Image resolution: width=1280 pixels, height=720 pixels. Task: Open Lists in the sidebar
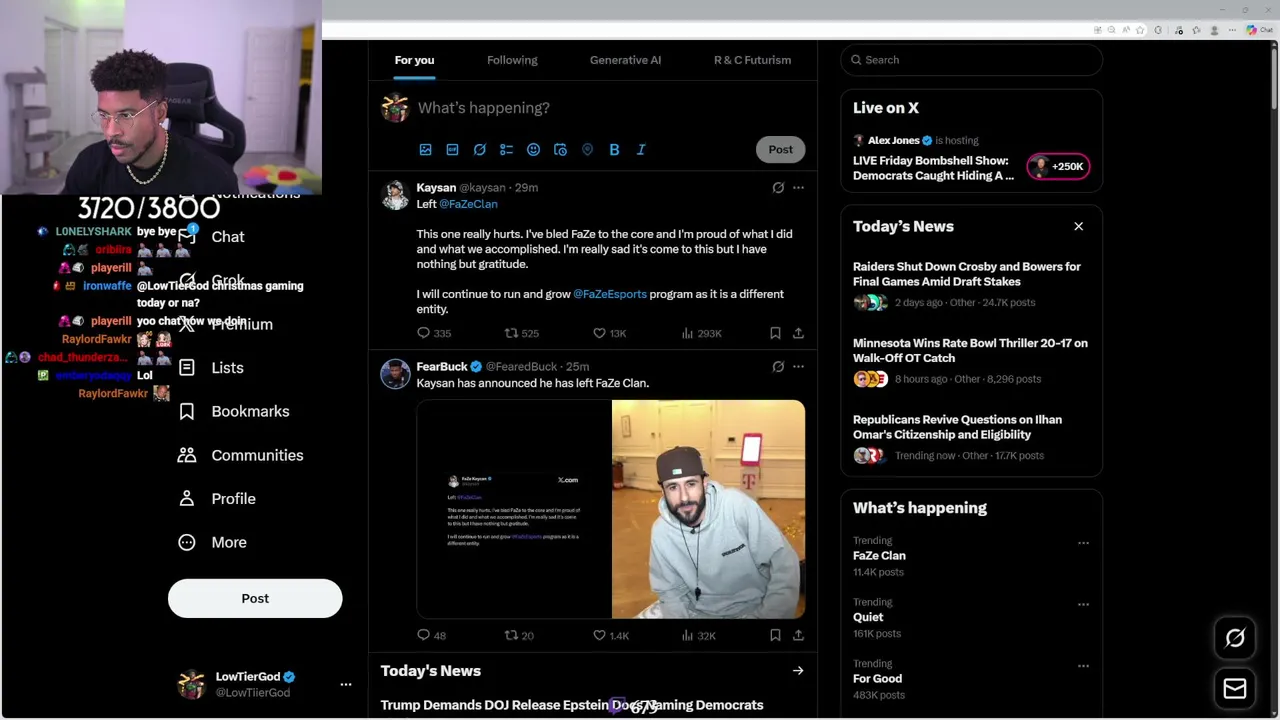pos(210,368)
